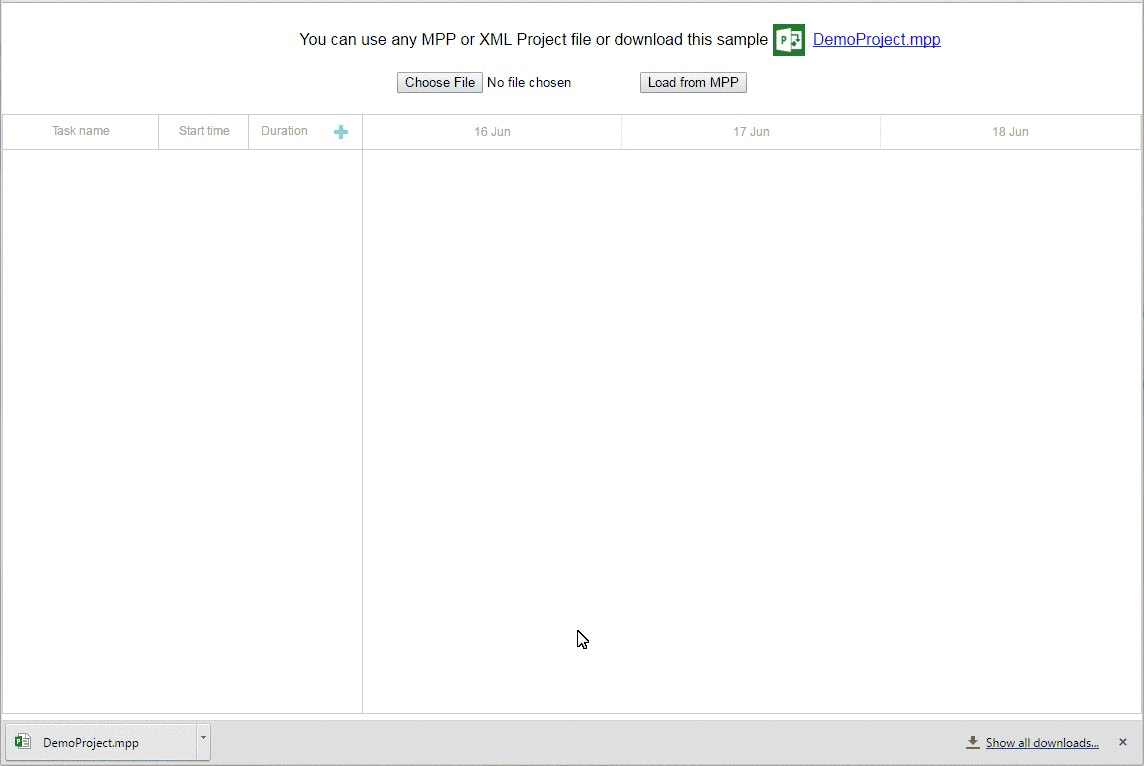Click the 16 Jun timeline header
Viewport: 1144px width, 766px height.
(492, 132)
